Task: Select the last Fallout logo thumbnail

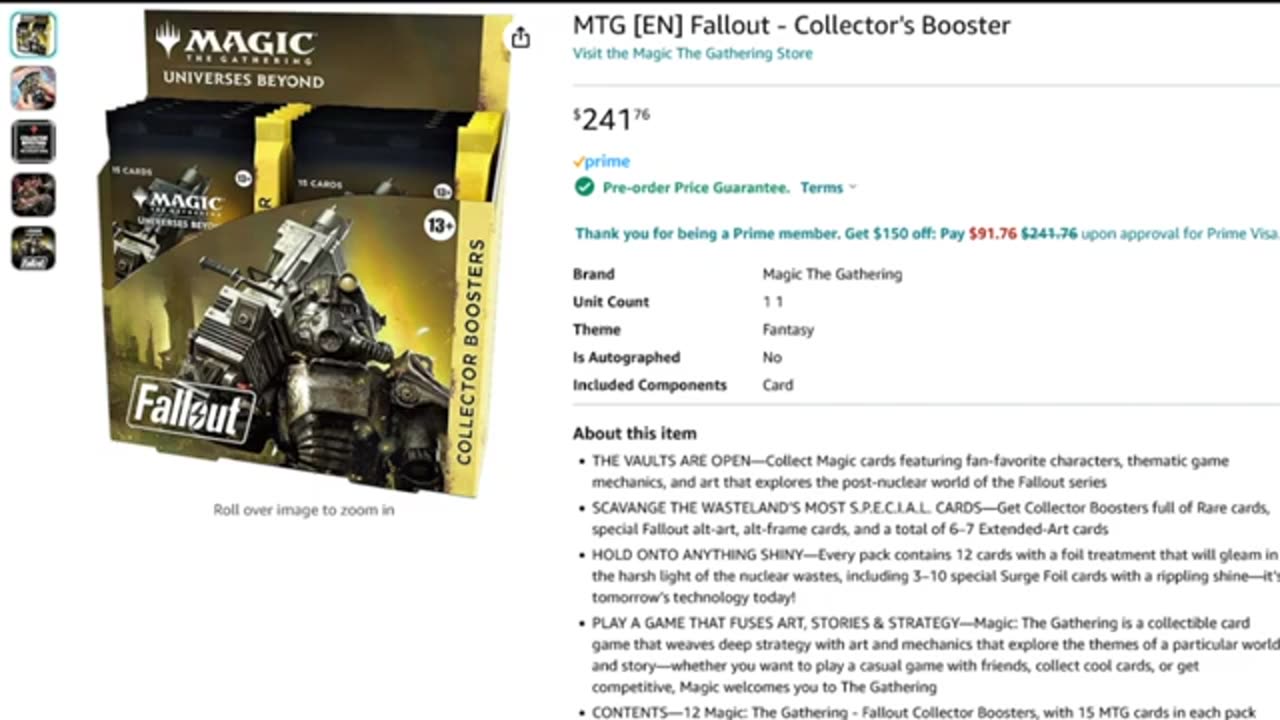Action: click(x=33, y=248)
